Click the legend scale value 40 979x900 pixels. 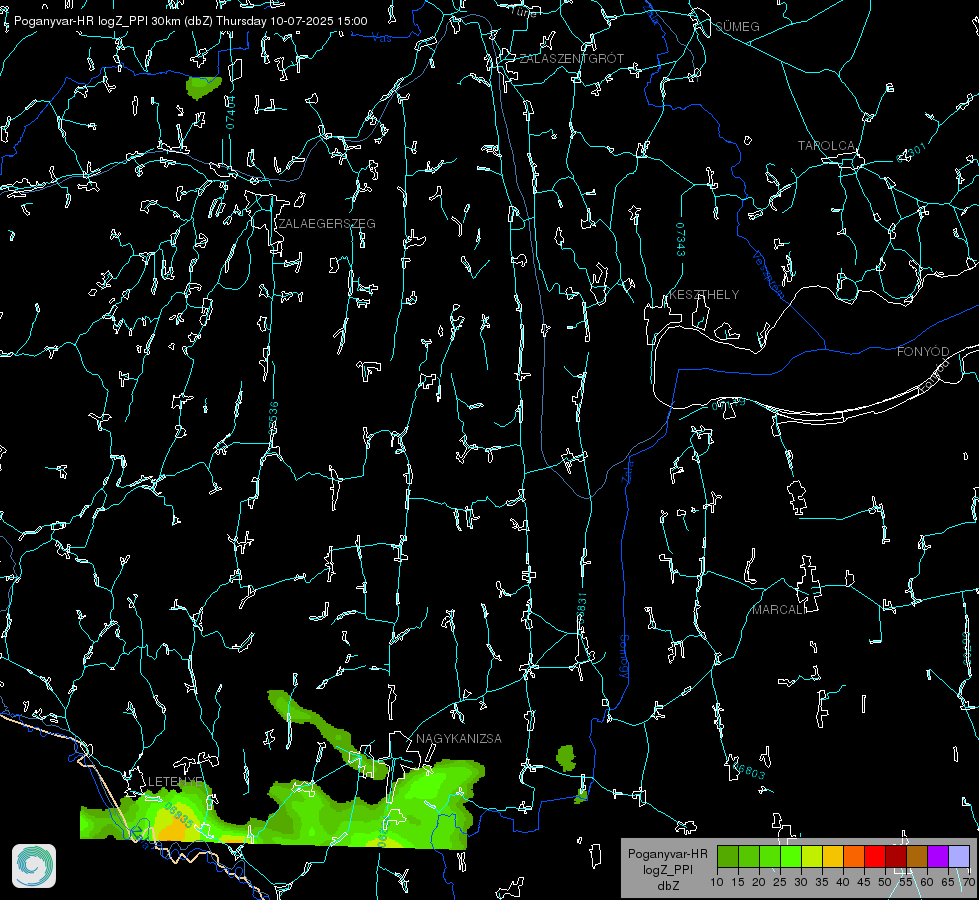click(843, 882)
